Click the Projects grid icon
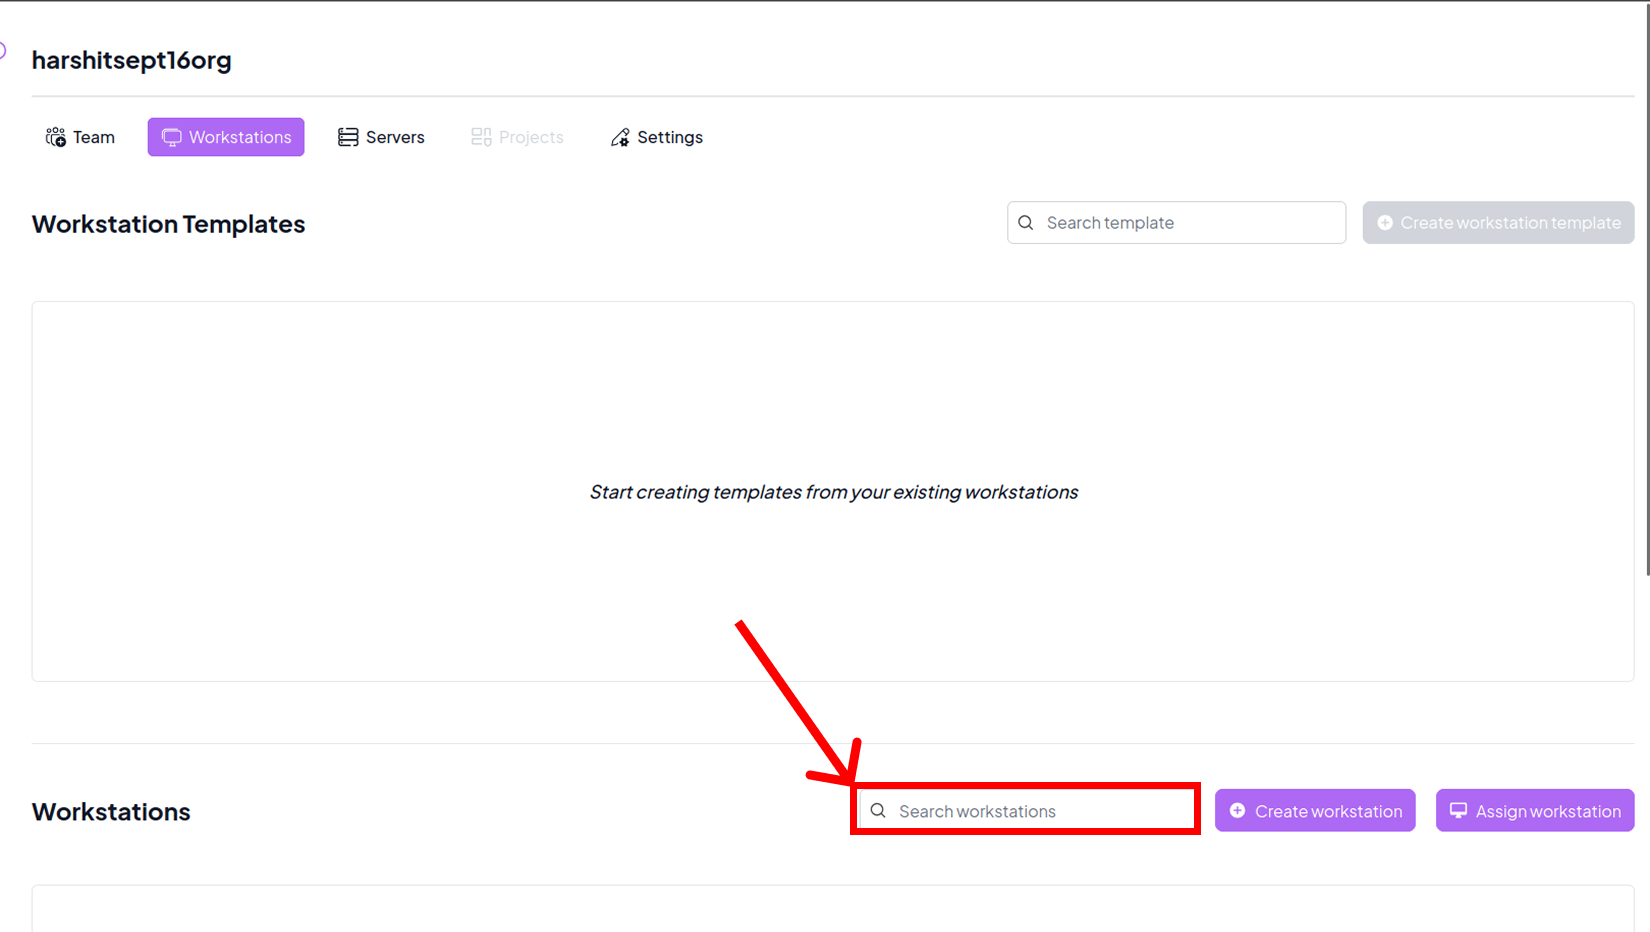This screenshot has height=932, width=1650. point(481,137)
